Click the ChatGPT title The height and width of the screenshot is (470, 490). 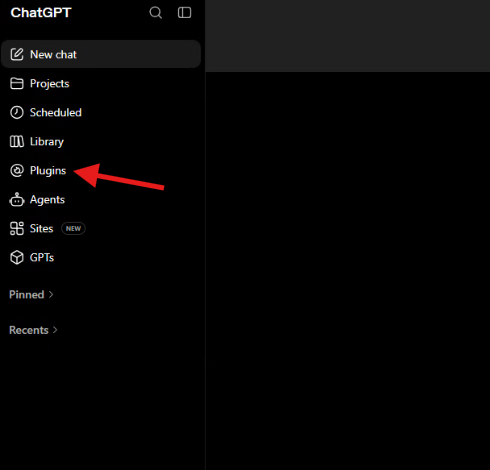pos(41,13)
